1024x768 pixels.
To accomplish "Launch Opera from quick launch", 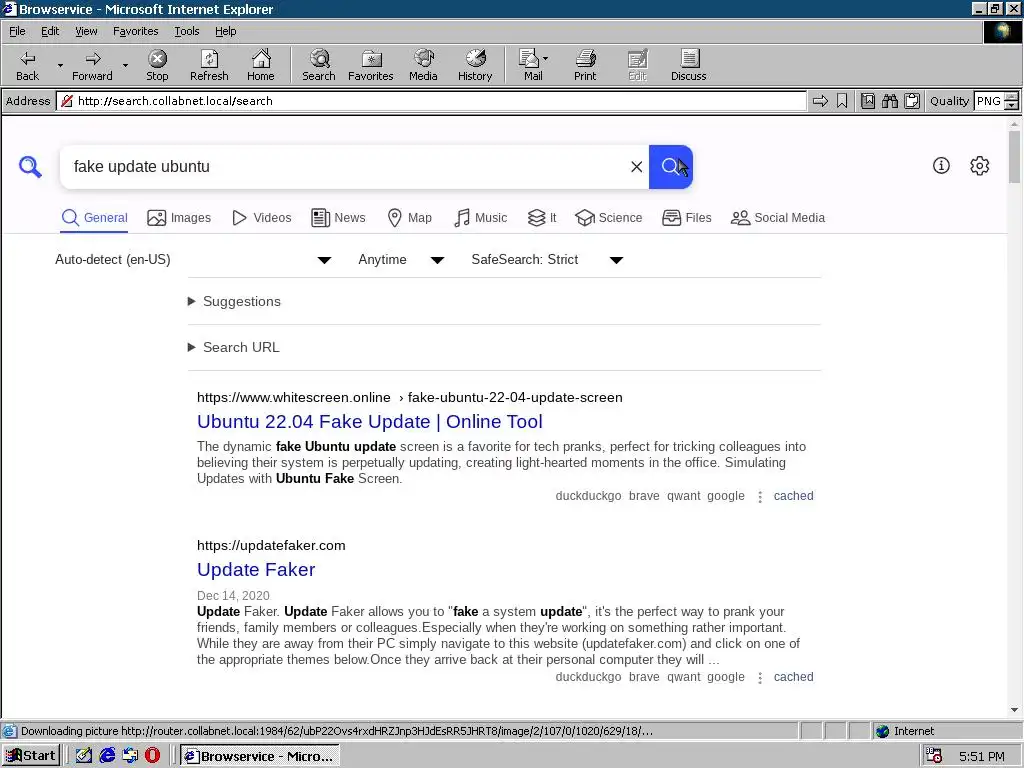I will 152,756.
